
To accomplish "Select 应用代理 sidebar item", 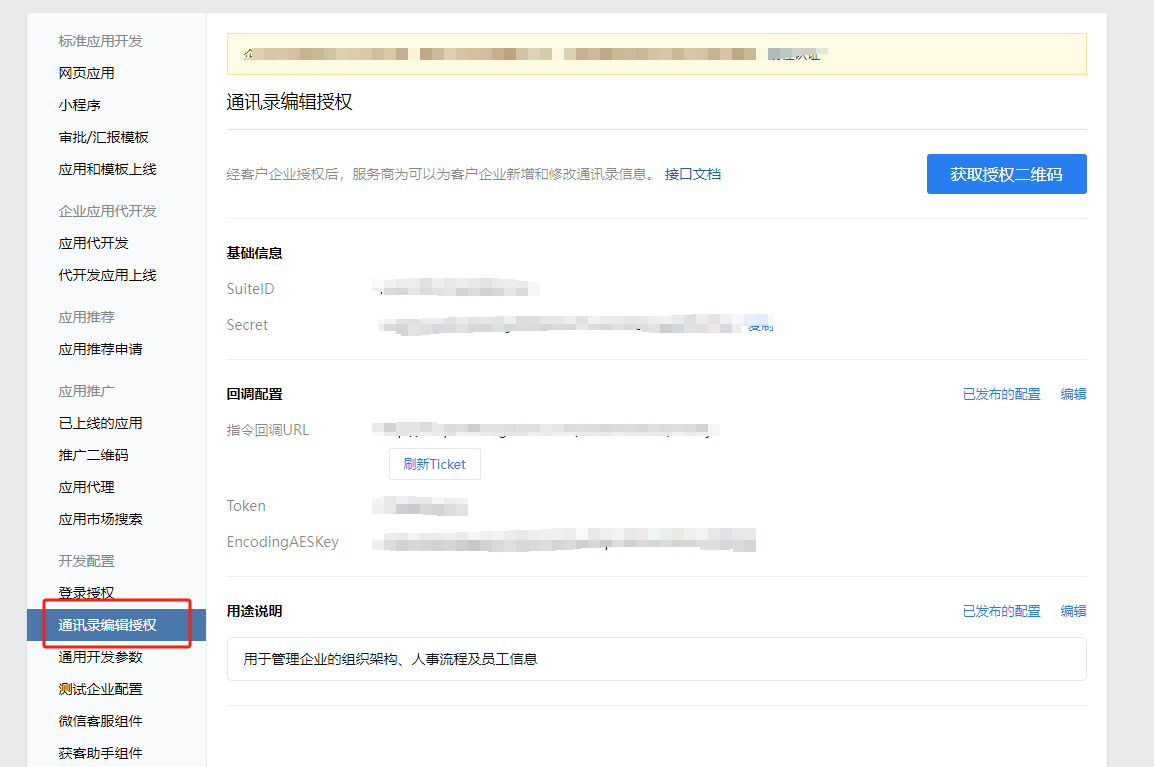I will click(x=86, y=487).
